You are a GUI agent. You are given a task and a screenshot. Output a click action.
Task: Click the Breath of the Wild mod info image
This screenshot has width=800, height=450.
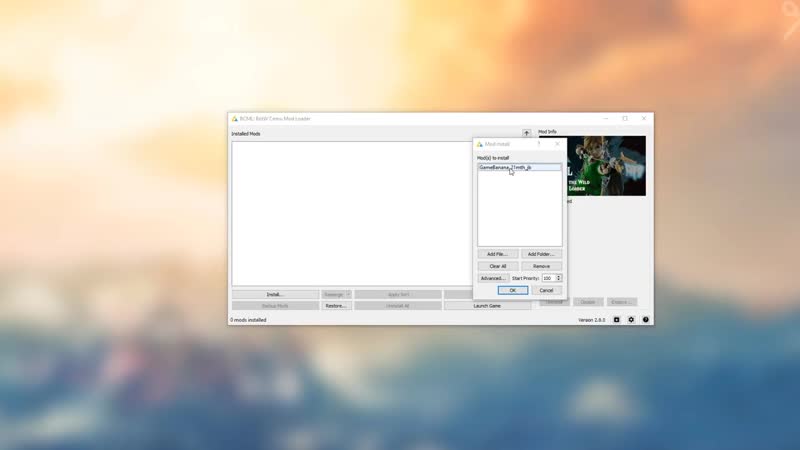point(605,166)
